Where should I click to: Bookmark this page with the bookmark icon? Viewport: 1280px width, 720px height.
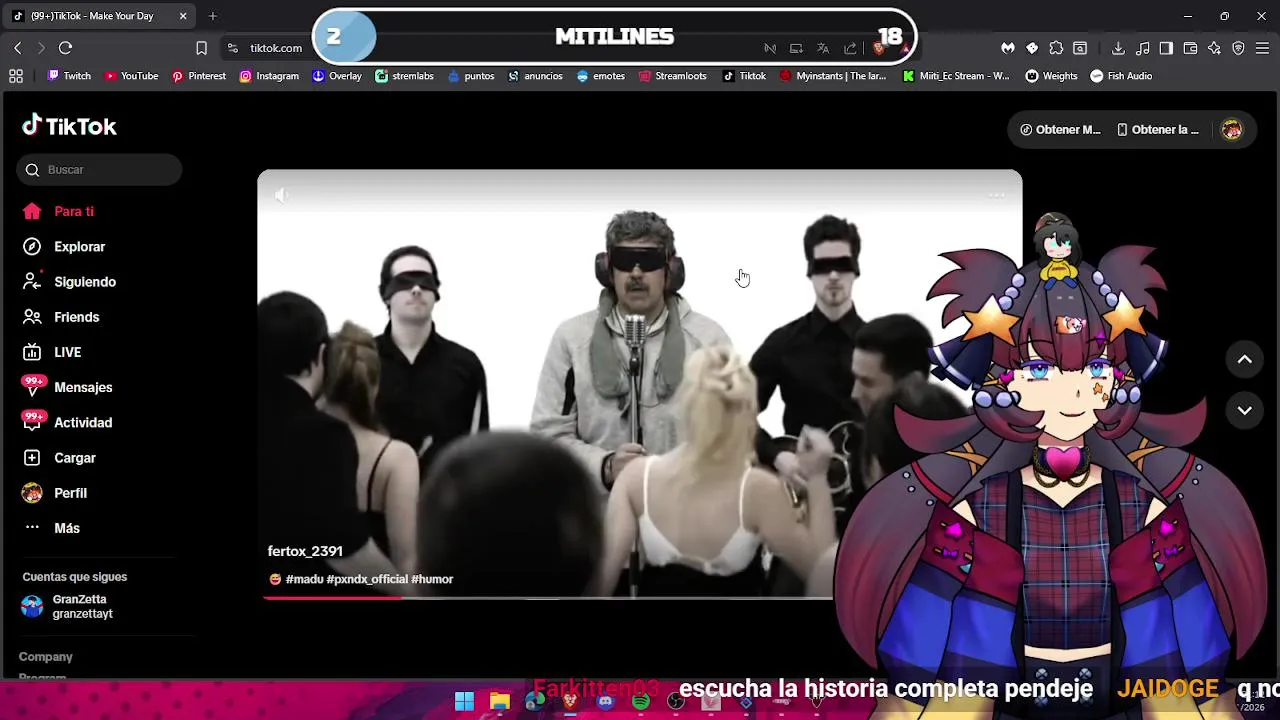[x=201, y=48]
